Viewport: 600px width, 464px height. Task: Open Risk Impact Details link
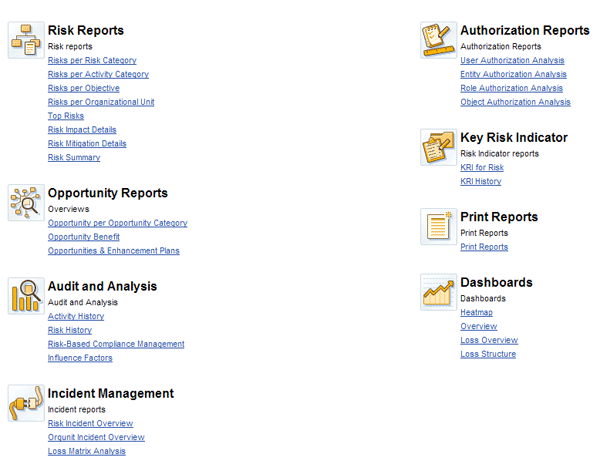point(82,130)
